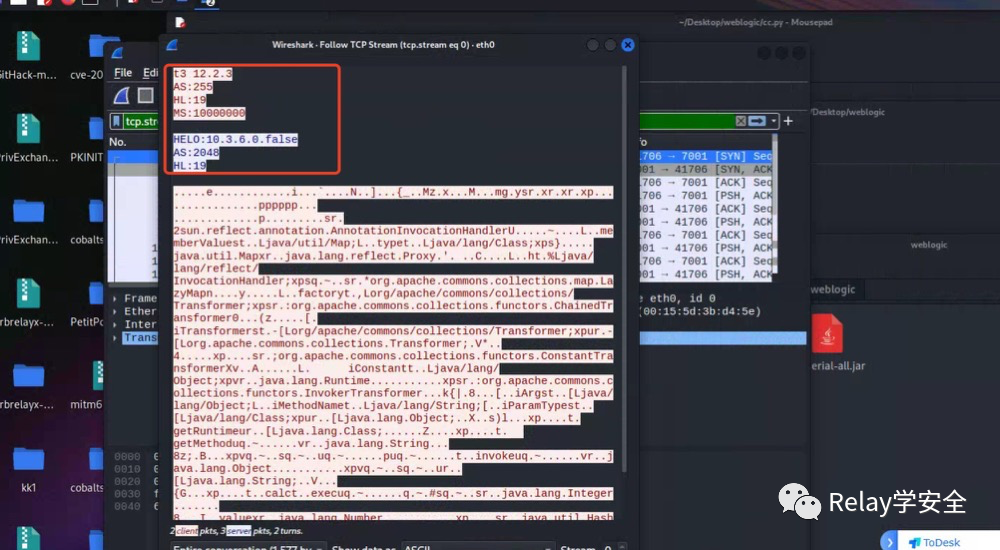Close the Follow TCP Stream dialog
1000x550 pixels.
coord(628,45)
